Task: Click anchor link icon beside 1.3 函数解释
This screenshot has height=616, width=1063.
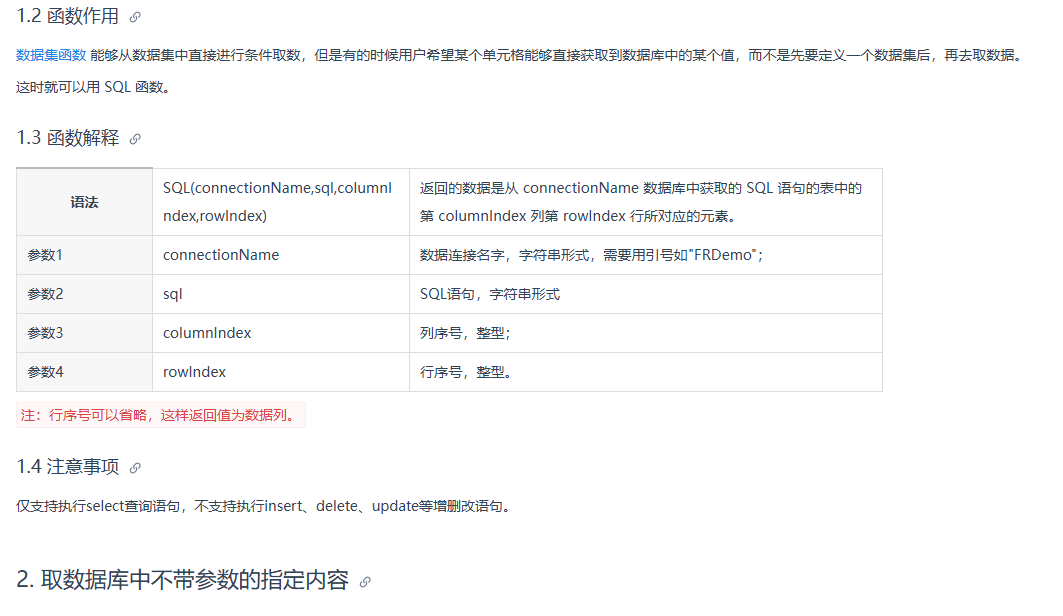Action: pos(135,139)
